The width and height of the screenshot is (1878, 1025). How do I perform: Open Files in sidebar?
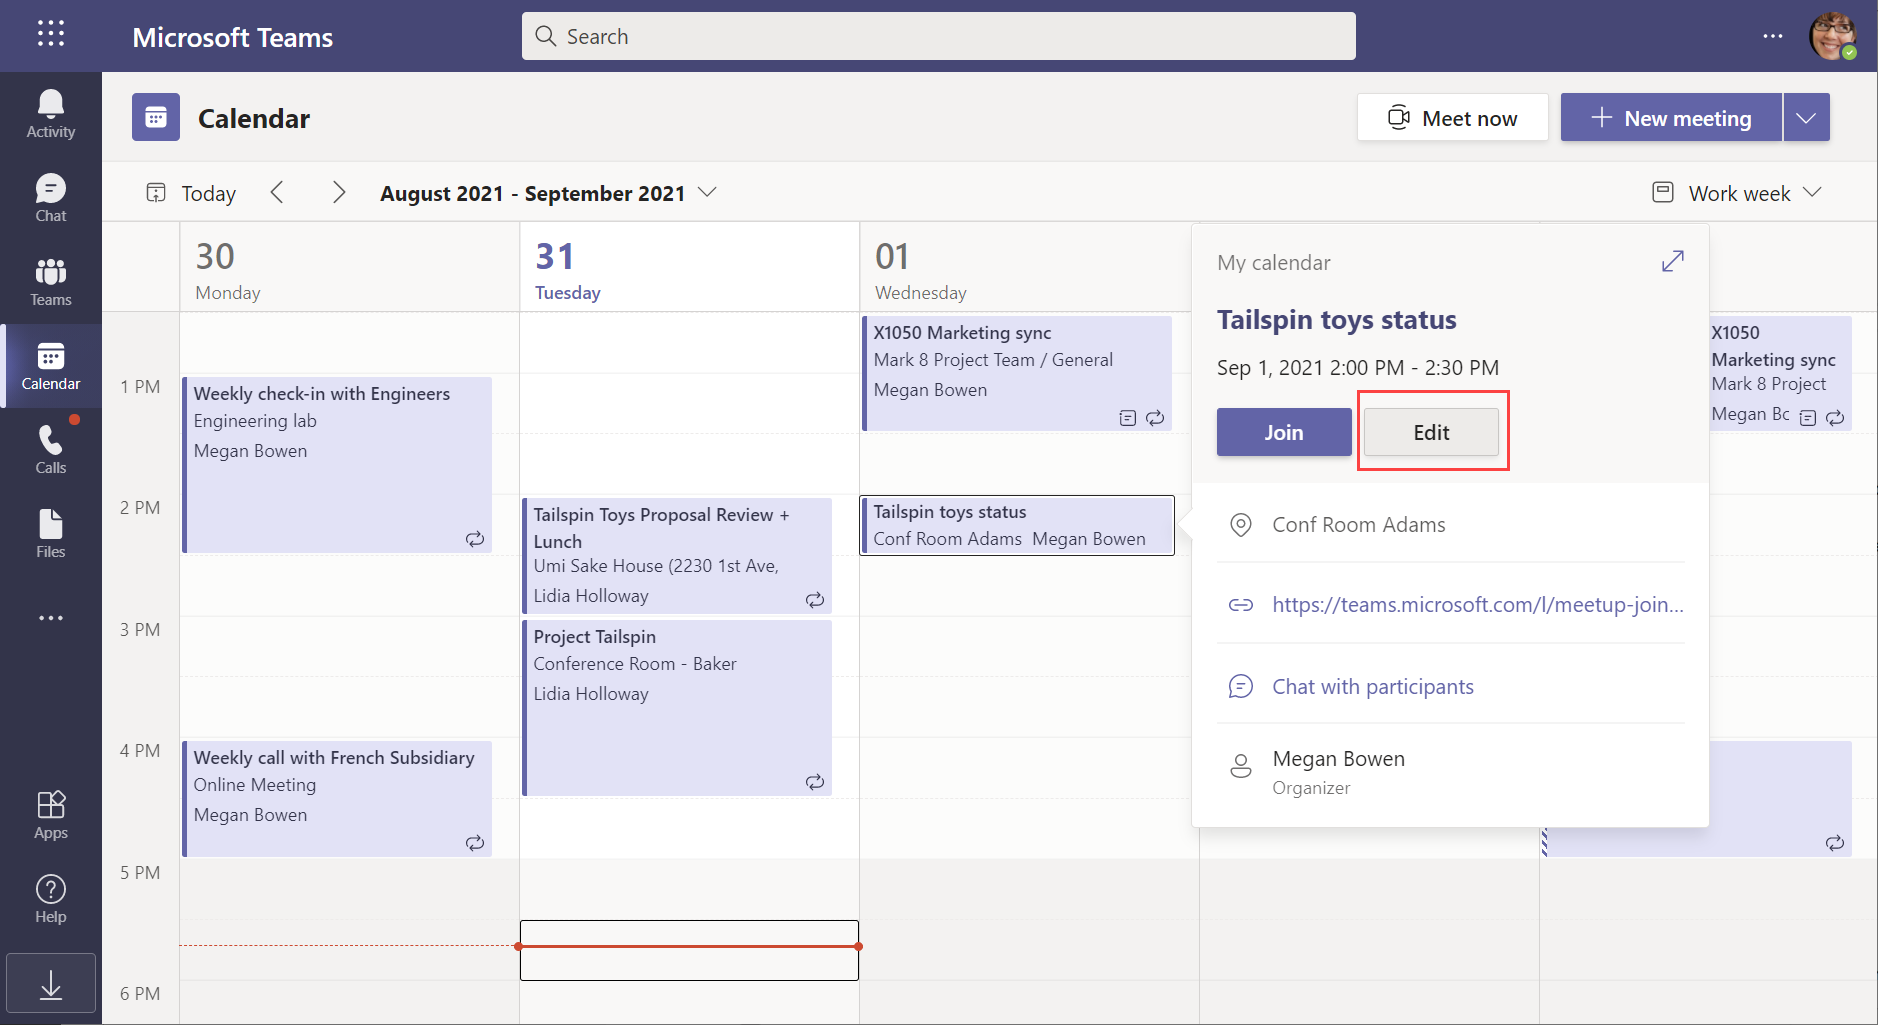pos(51,534)
